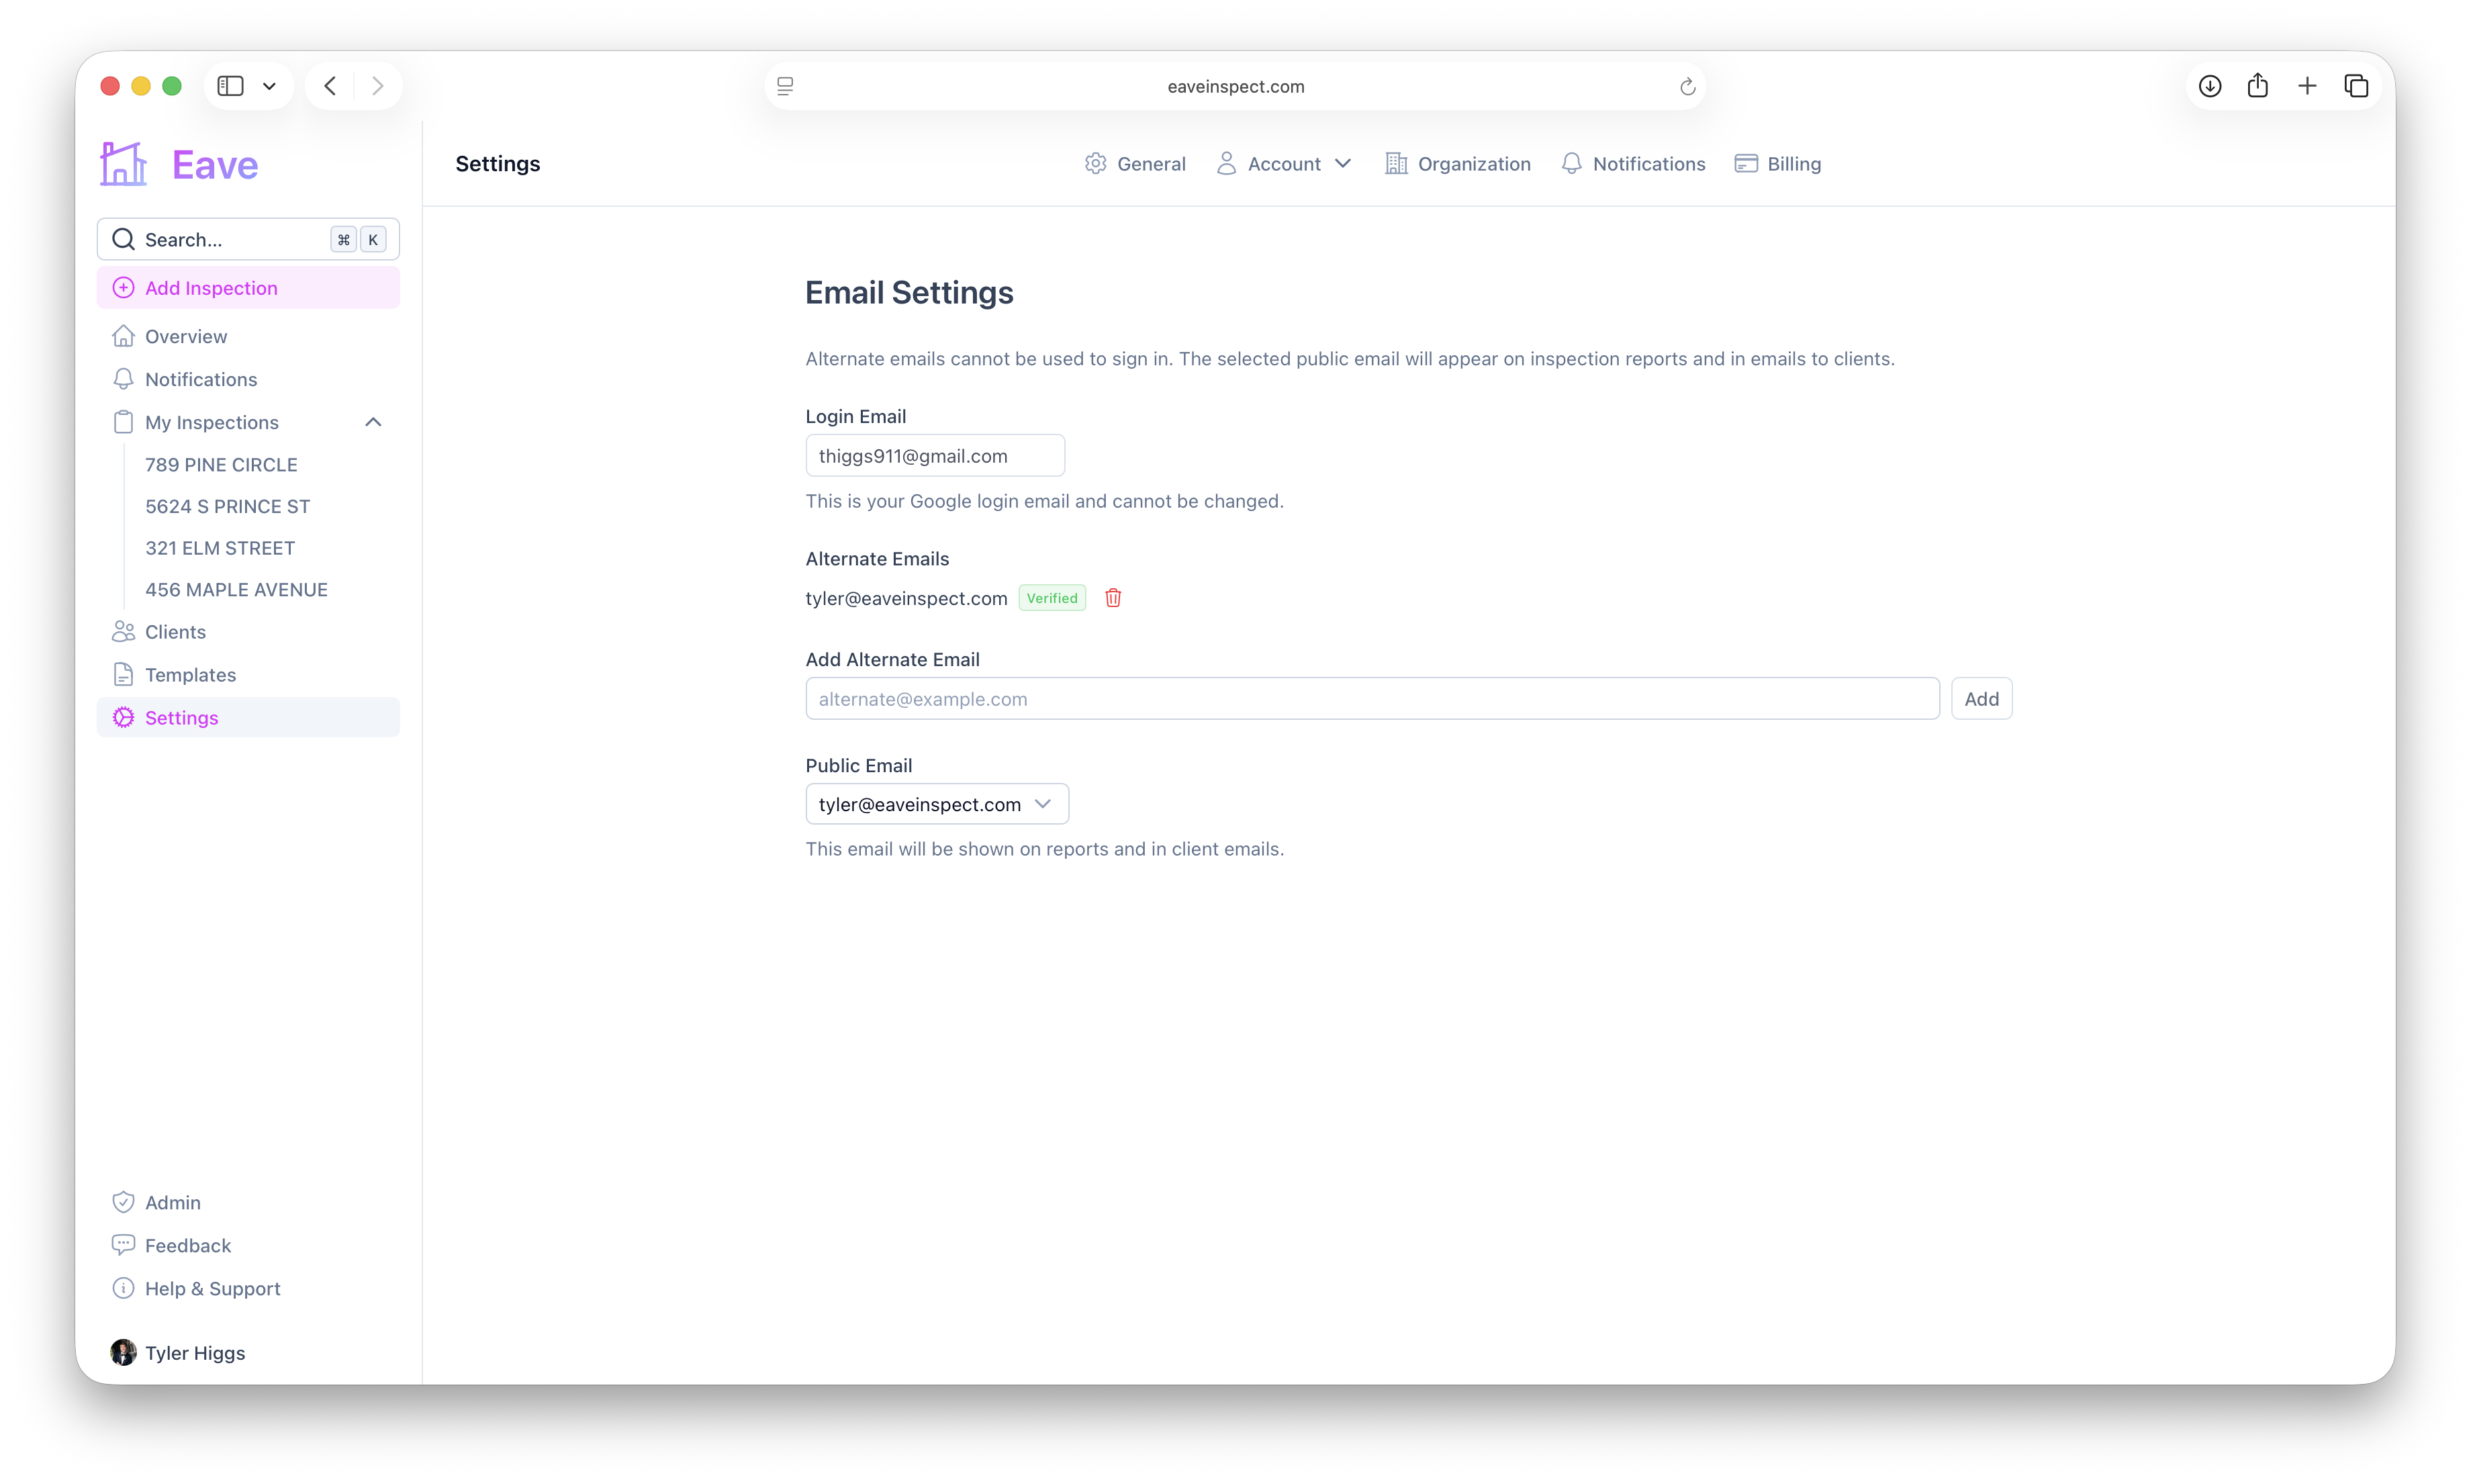The image size is (2471, 1484).
Task: Open the Templates page
Action: click(248, 675)
